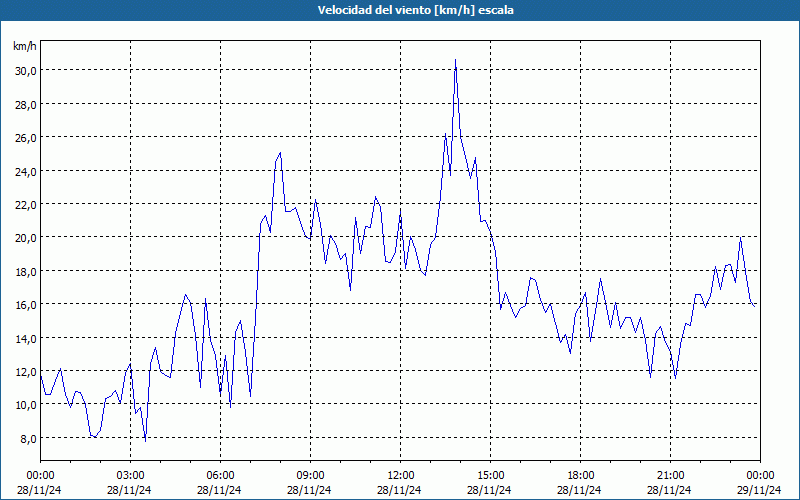800x500 pixels.
Task: Click the '8,0' y-axis label
Action: [x=28, y=439]
